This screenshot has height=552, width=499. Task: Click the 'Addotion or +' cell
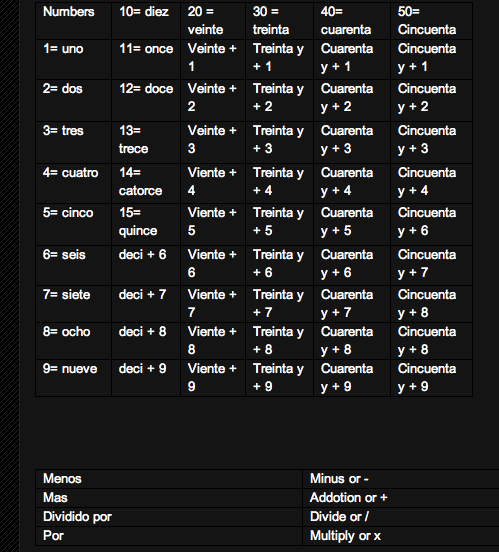[x=401, y=498]
